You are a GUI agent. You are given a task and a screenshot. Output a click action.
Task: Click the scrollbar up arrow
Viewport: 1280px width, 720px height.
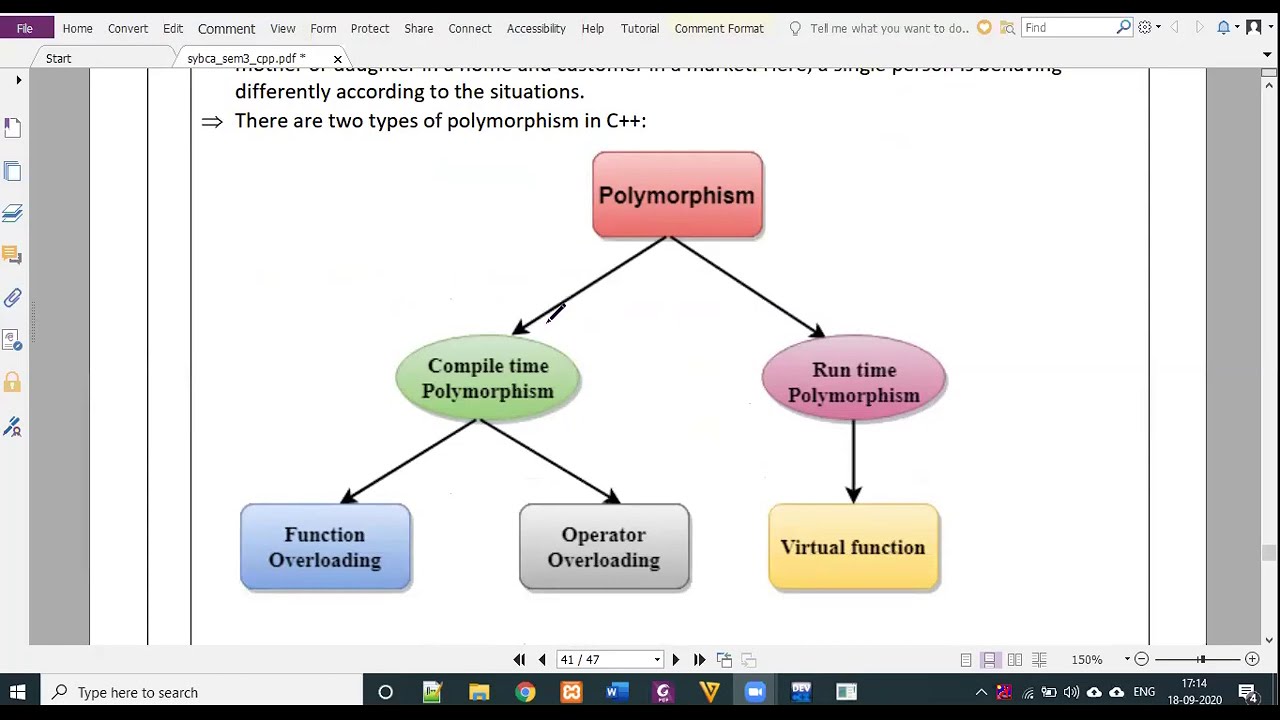coord(1269,85)
